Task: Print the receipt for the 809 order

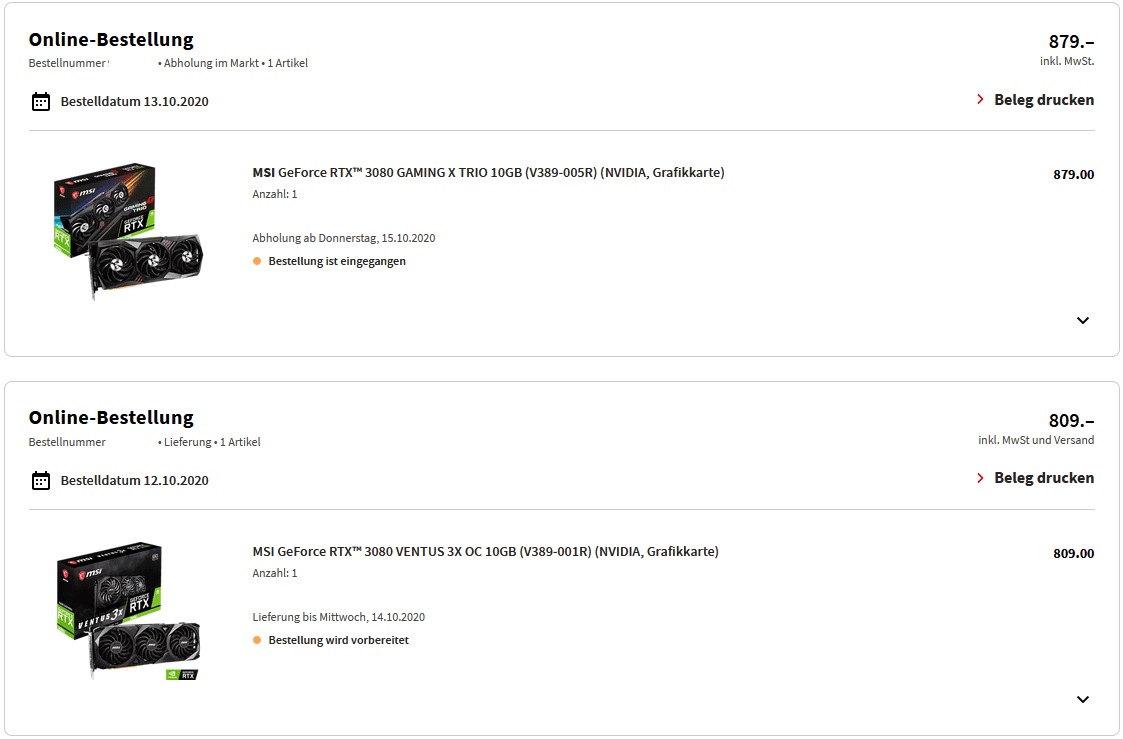Action: click(x=1044, y=478)
